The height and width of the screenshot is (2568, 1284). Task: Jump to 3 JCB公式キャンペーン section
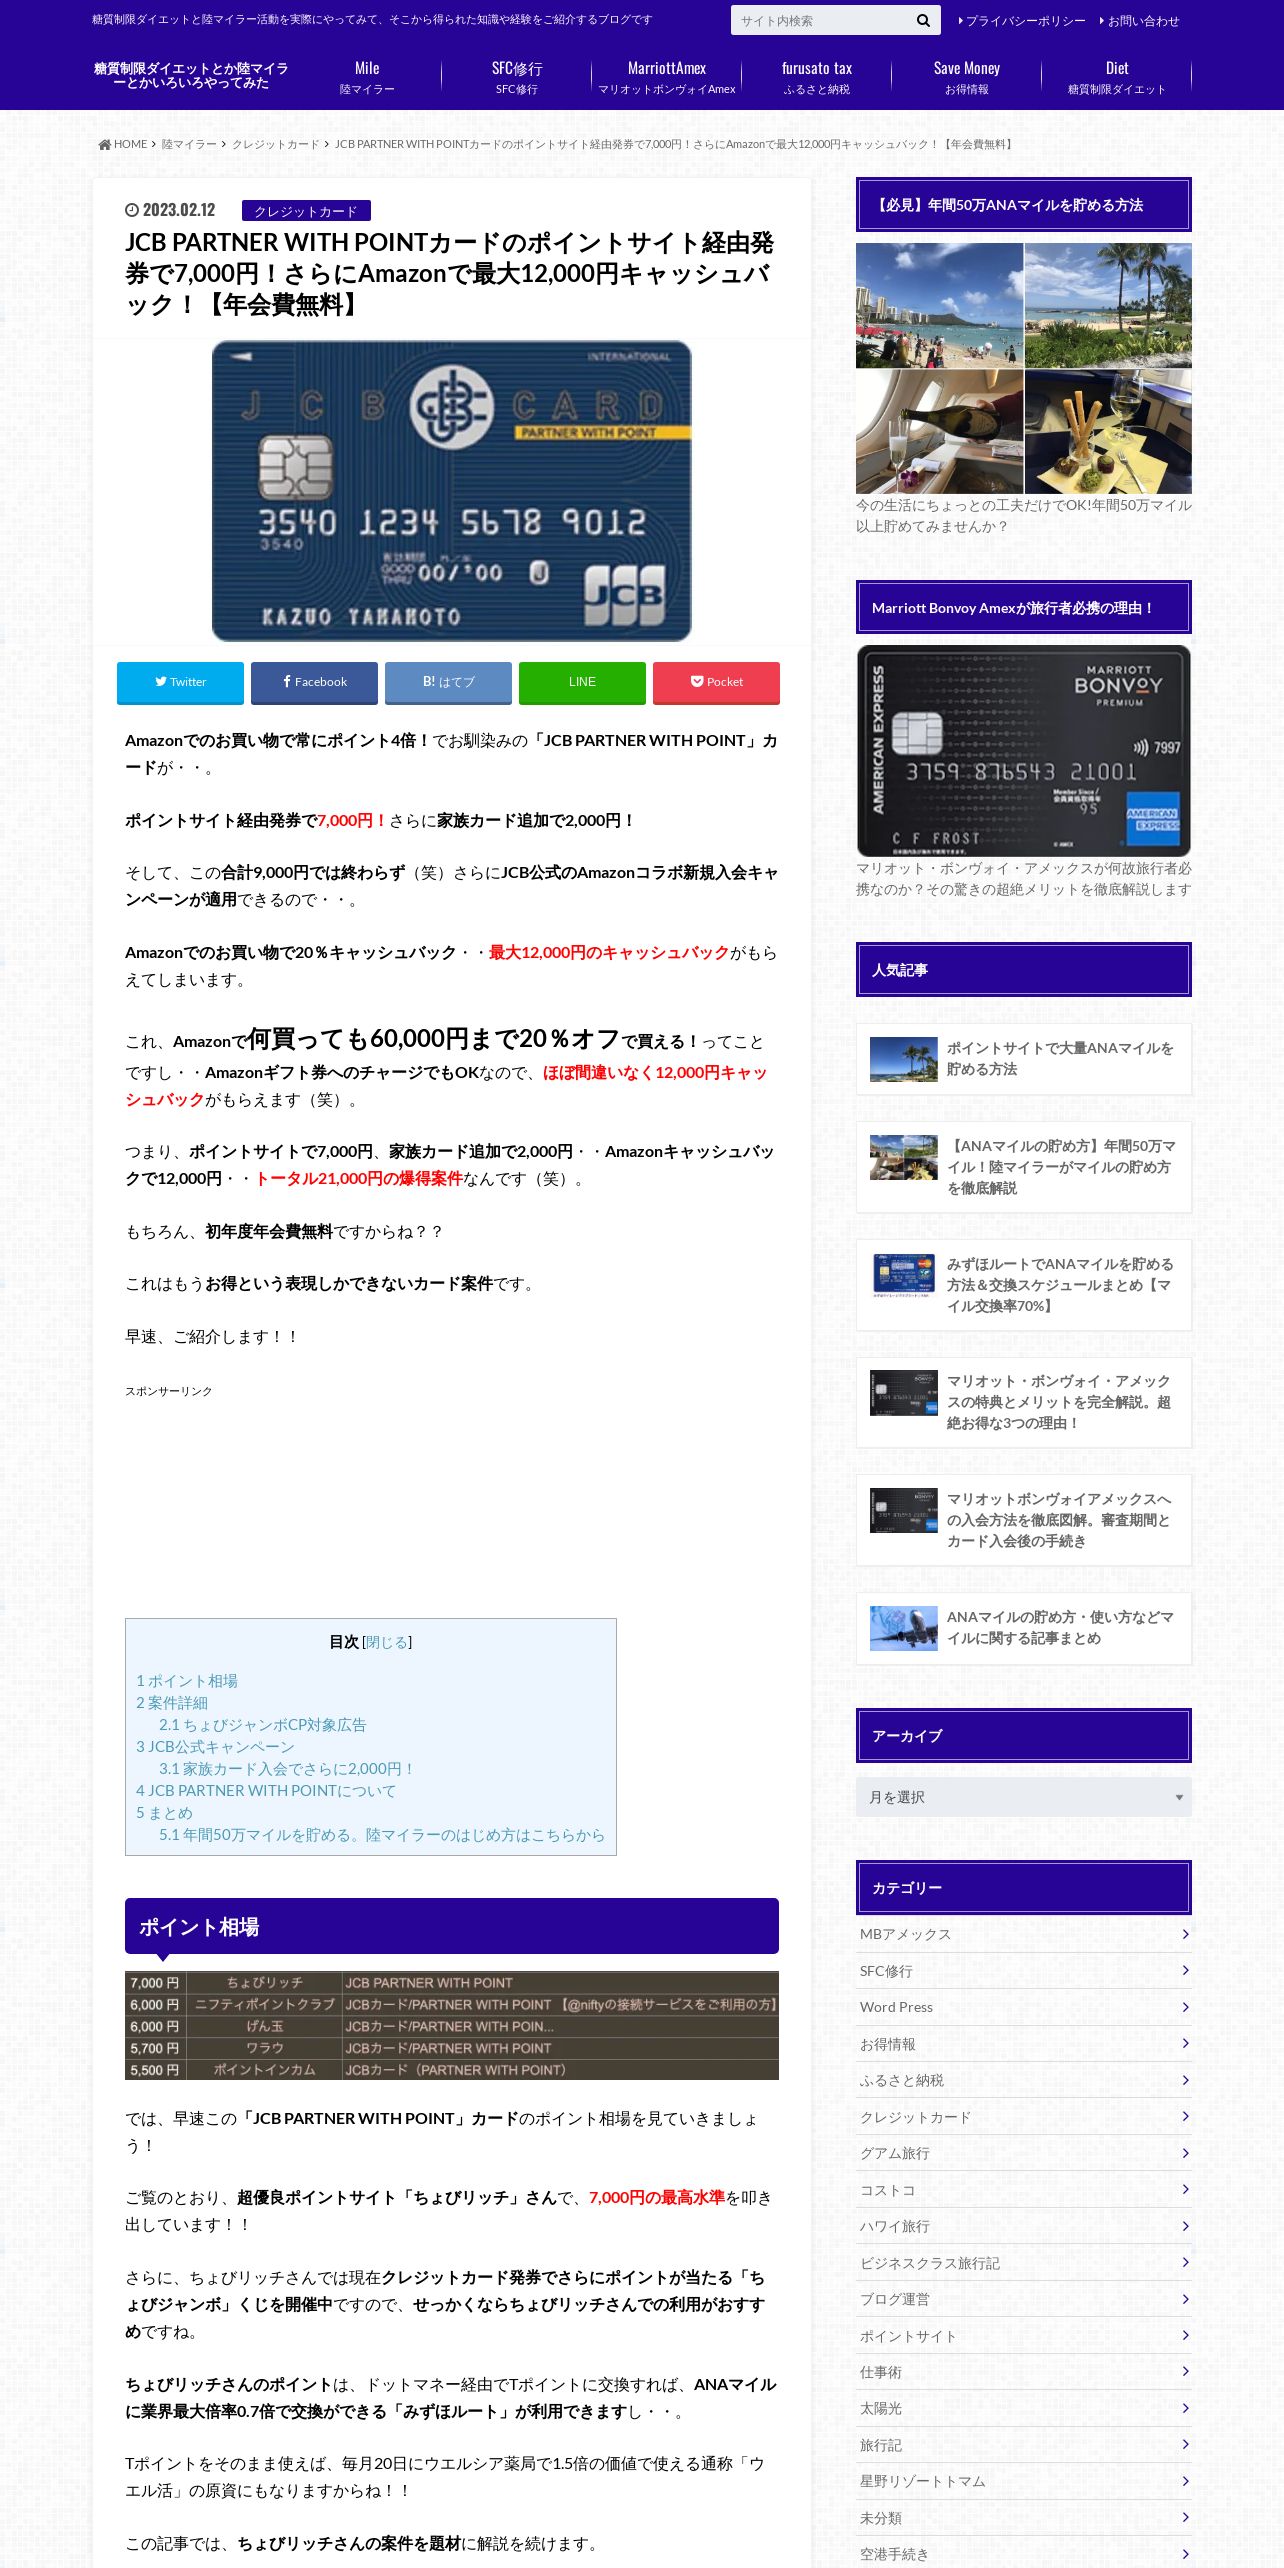pos(215,1747)
